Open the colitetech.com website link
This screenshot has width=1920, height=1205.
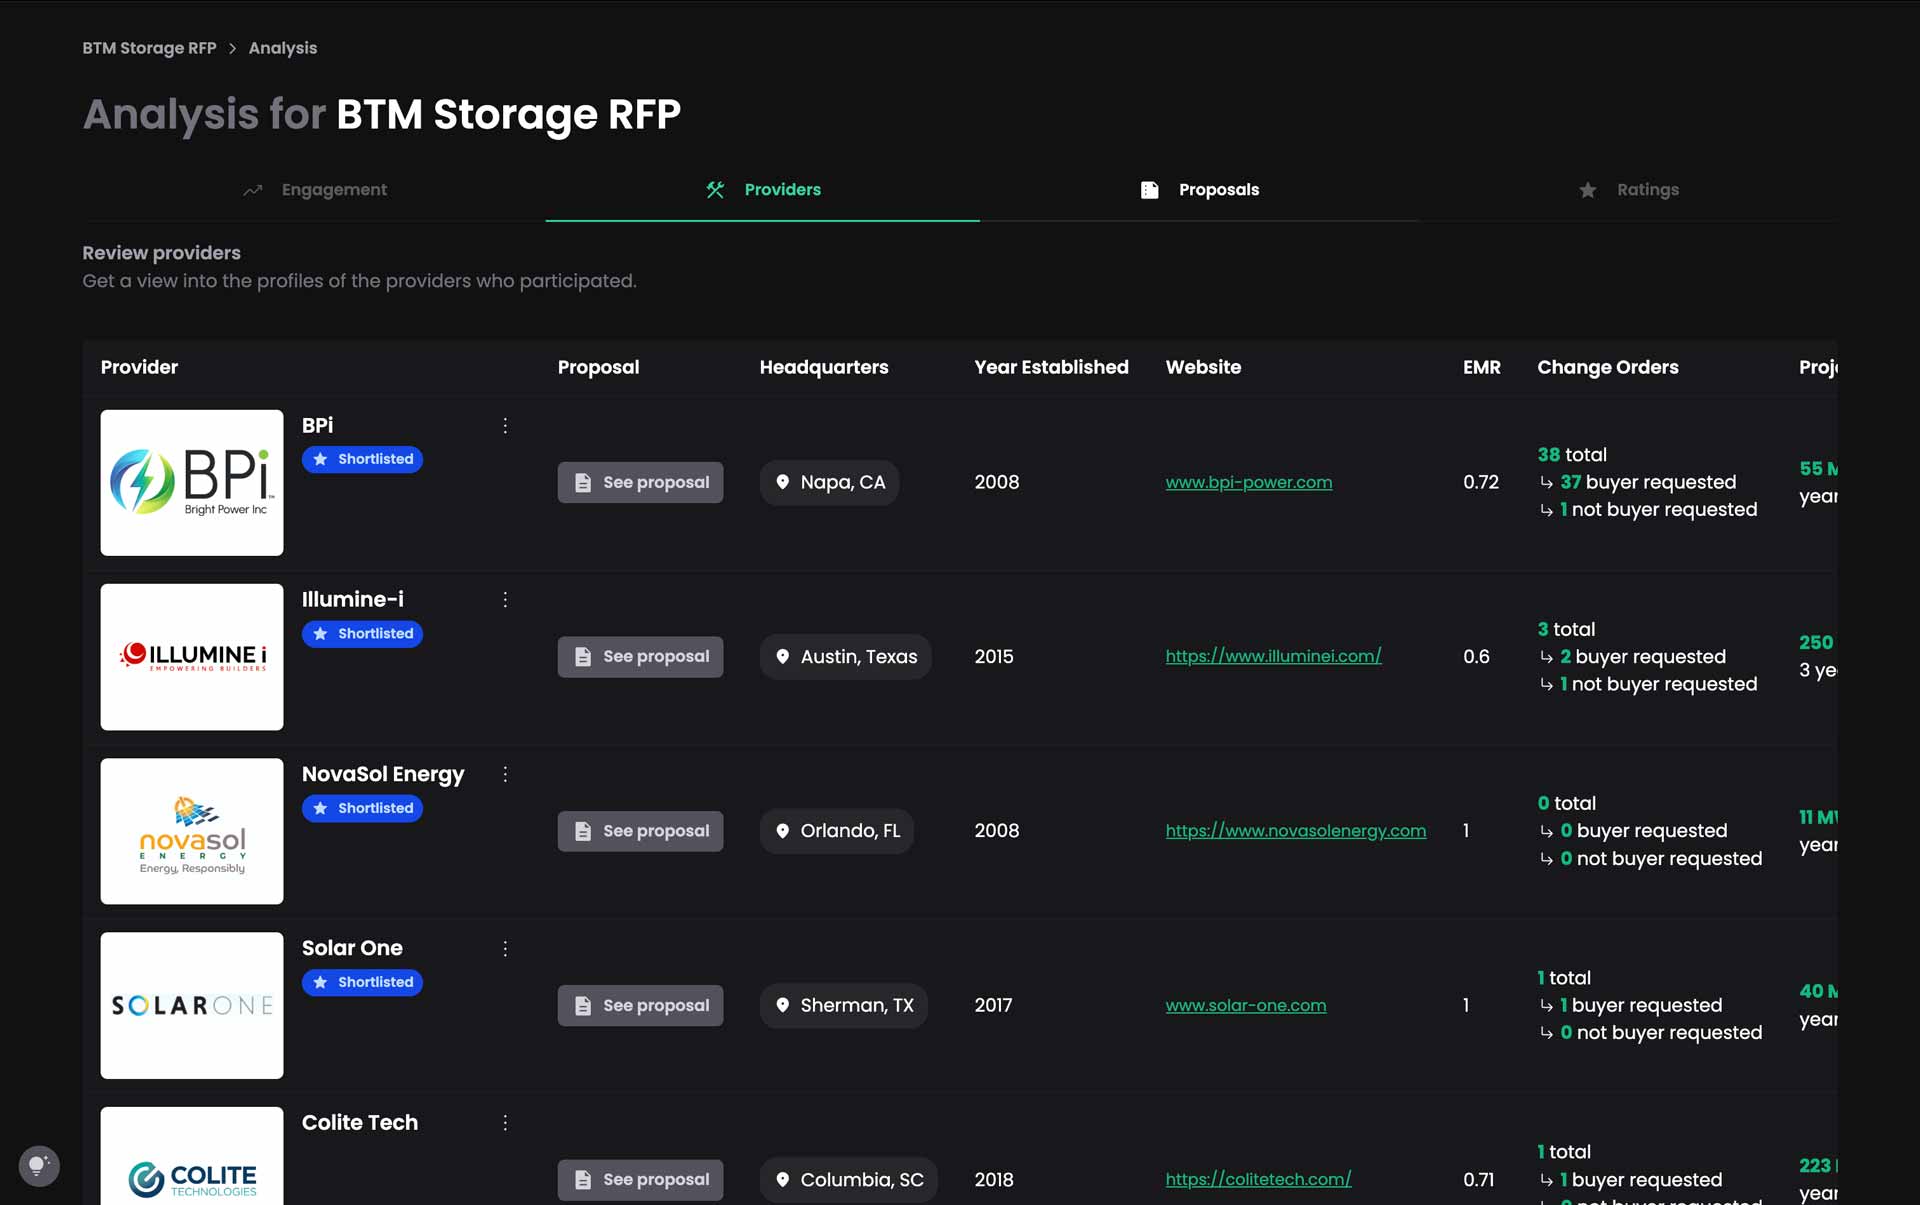tap(1258, 1179)
